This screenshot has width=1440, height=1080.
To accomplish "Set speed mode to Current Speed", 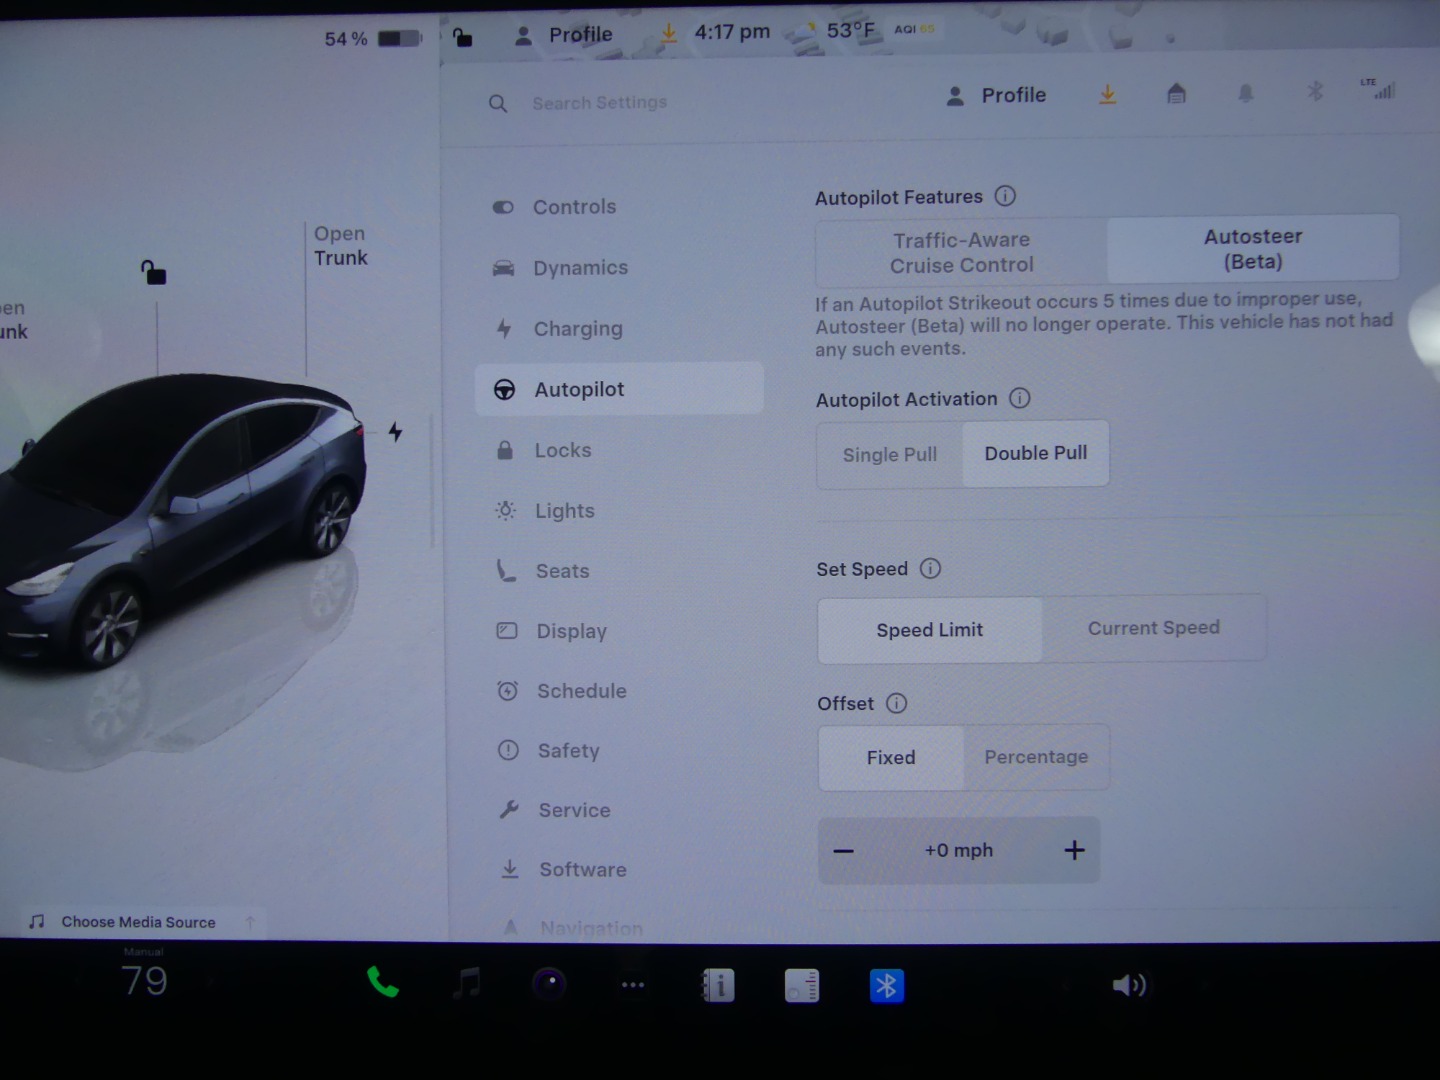I will pos(1153,628).
